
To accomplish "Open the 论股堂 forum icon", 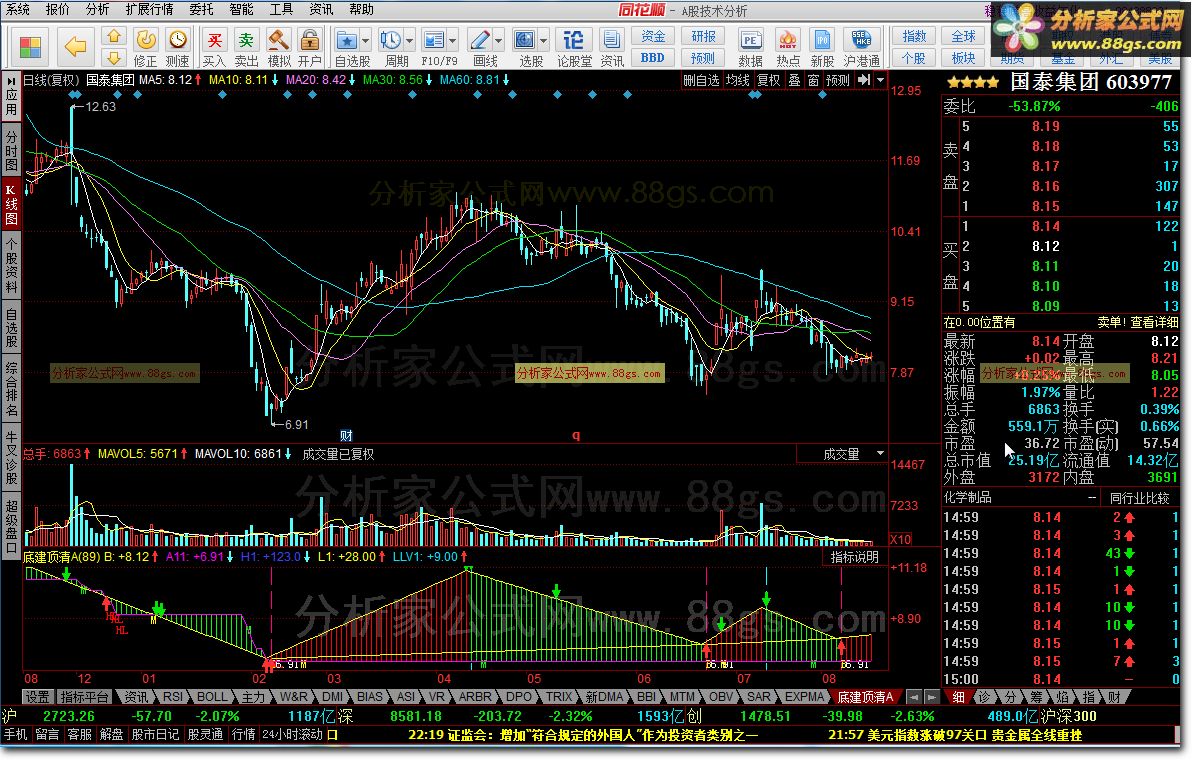I will (x=574, y=40).
